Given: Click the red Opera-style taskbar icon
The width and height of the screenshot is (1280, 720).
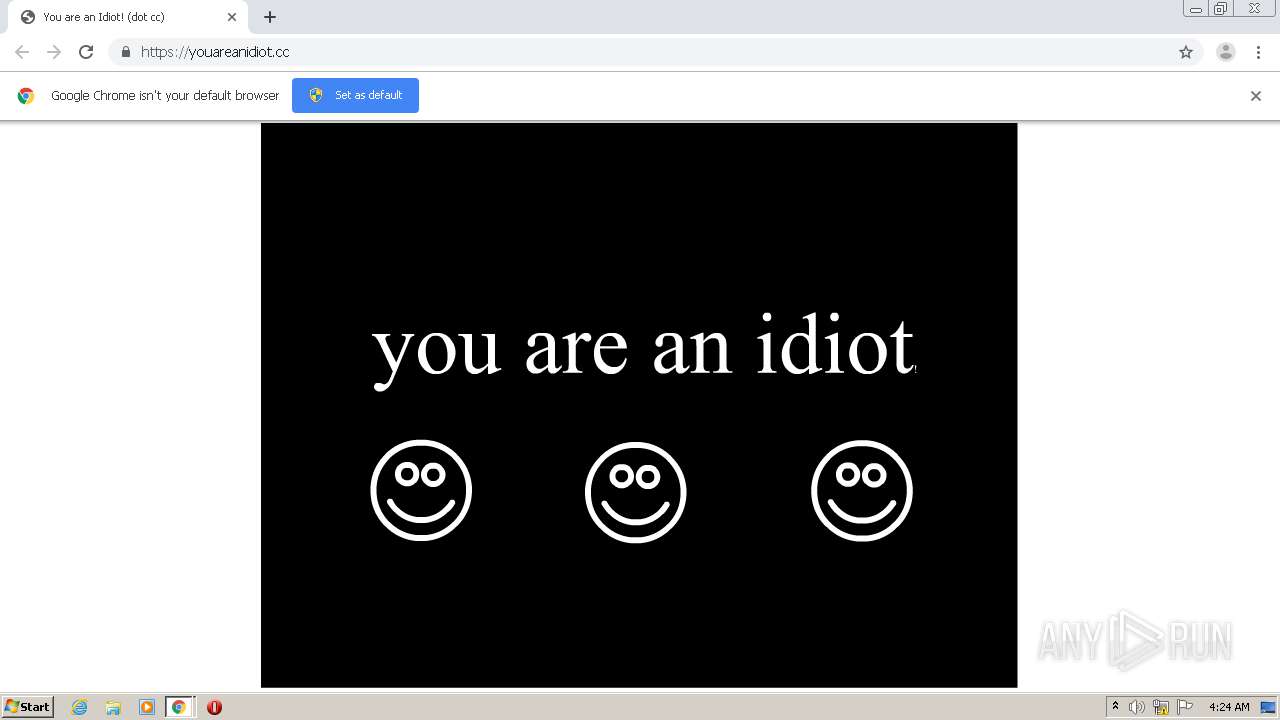Looking at the screenshot, I should (214, 707).
